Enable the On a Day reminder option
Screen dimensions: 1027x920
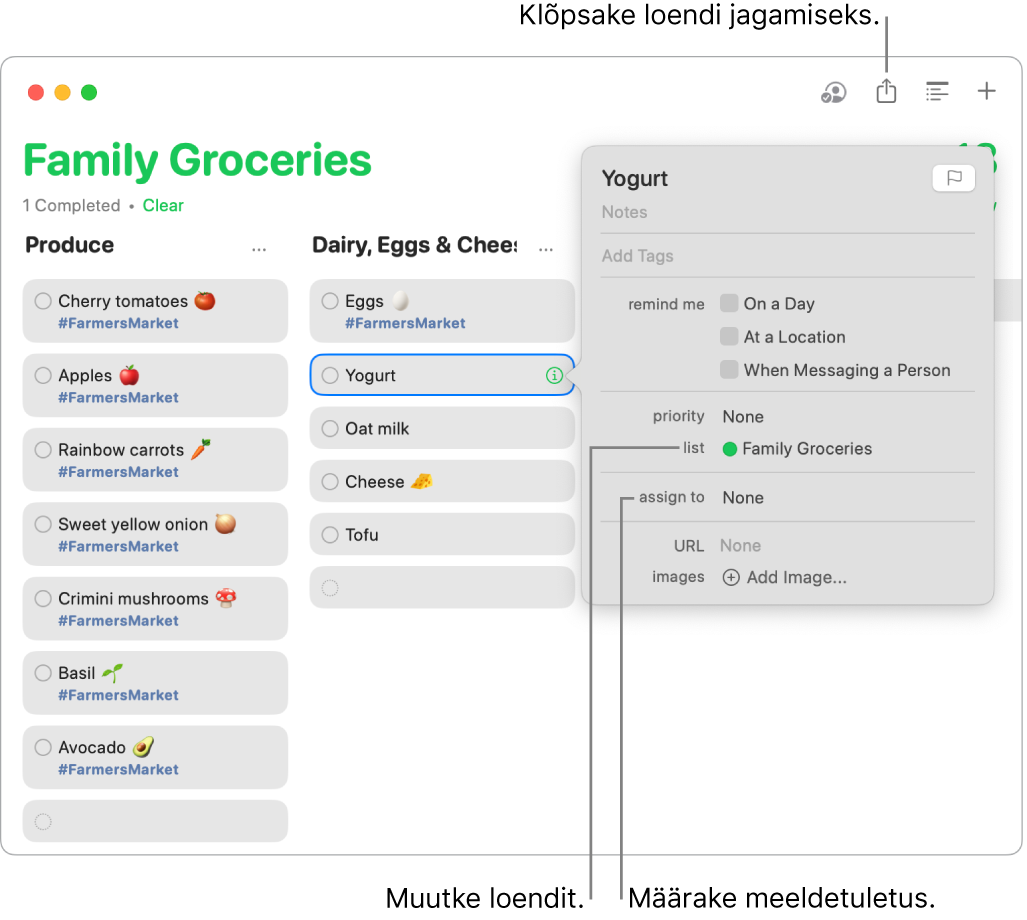pos(729,303)
